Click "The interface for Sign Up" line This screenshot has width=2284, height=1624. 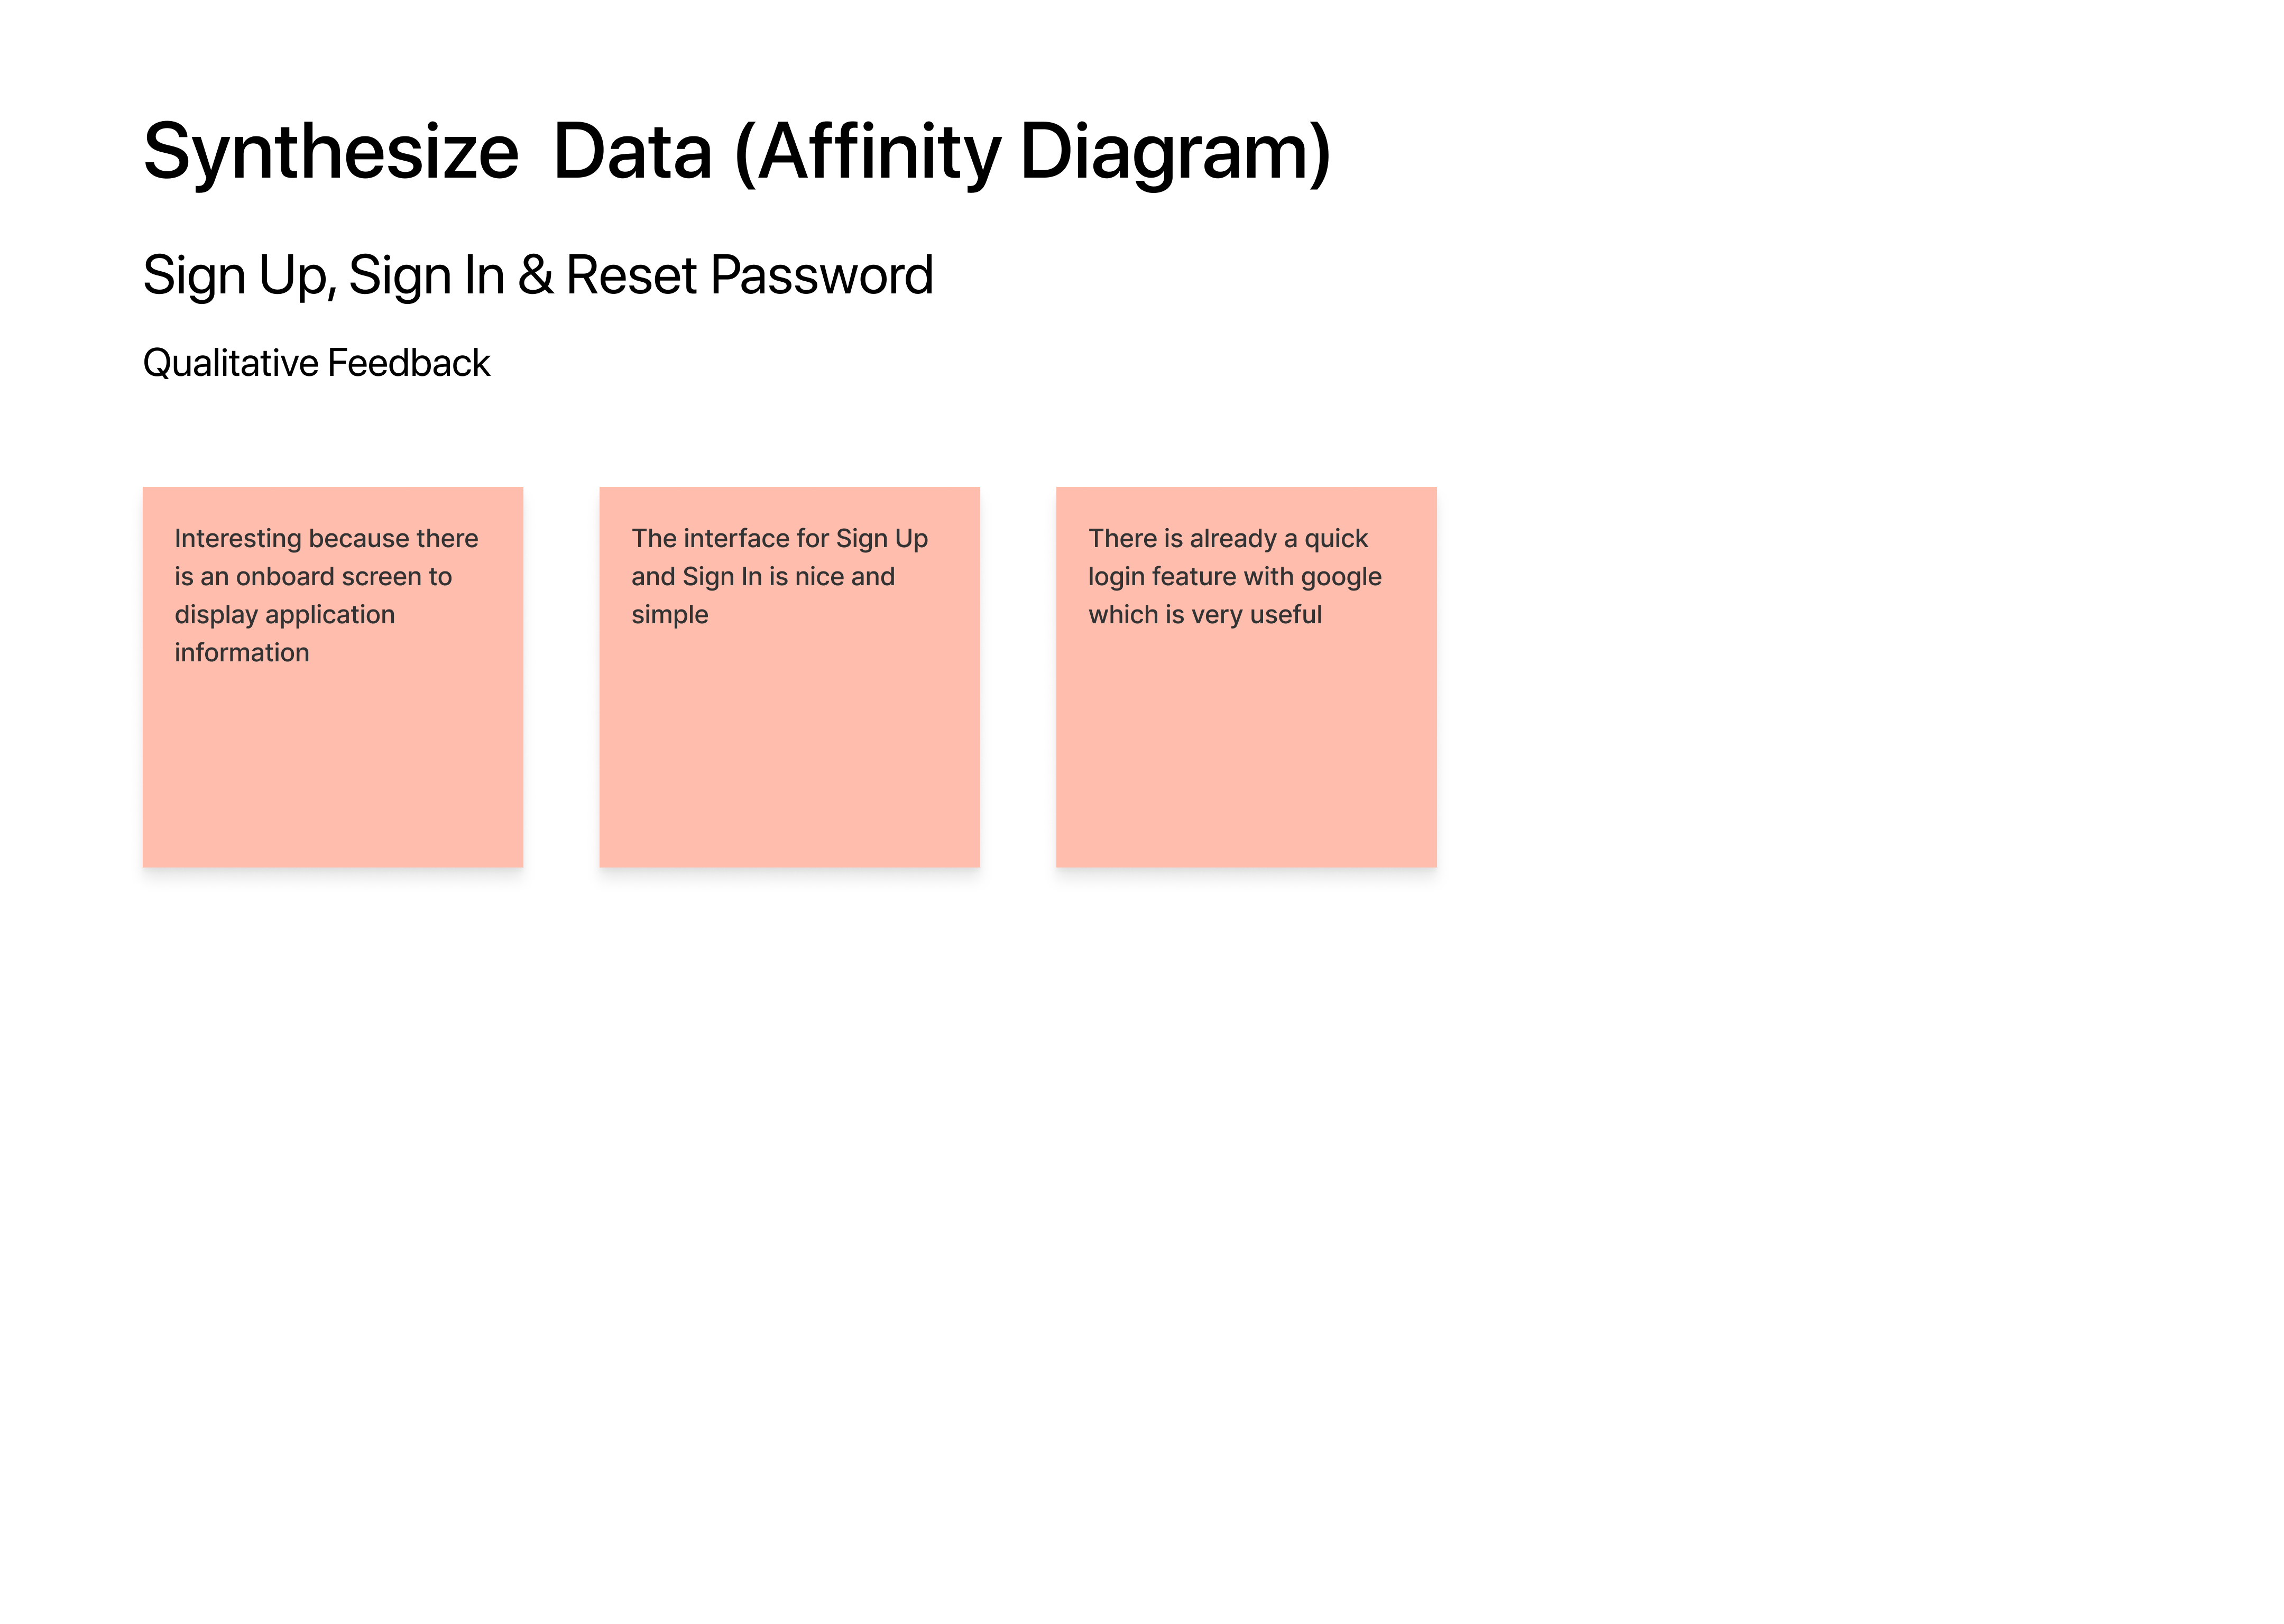pyautogui.click(x=779, y=539)
